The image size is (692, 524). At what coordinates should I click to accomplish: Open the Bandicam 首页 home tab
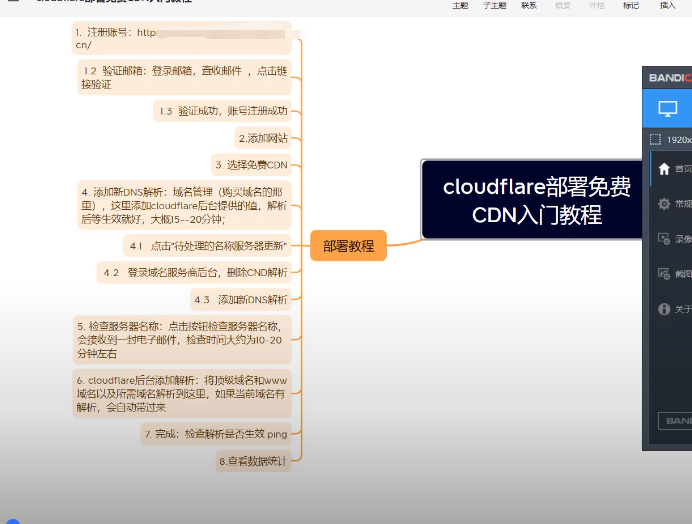tap(674, 169)
